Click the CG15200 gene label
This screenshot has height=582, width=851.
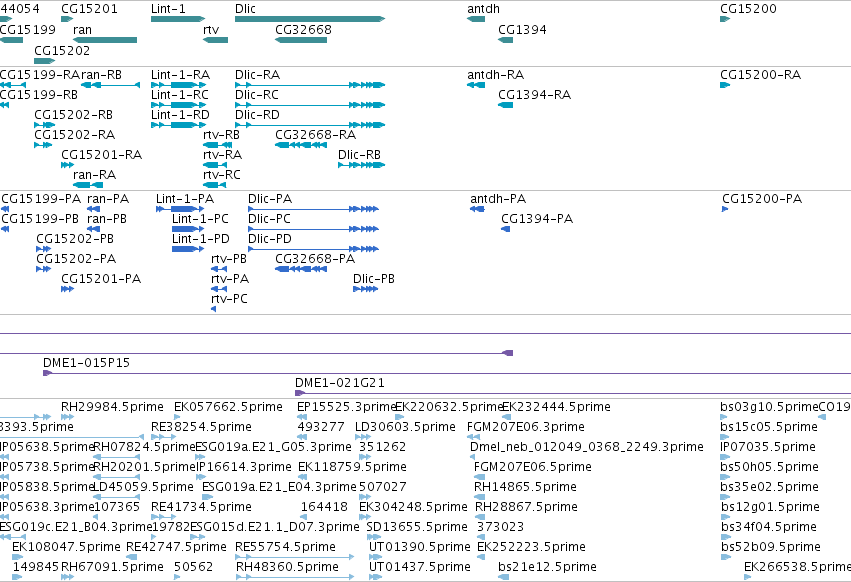click(748, 9)
